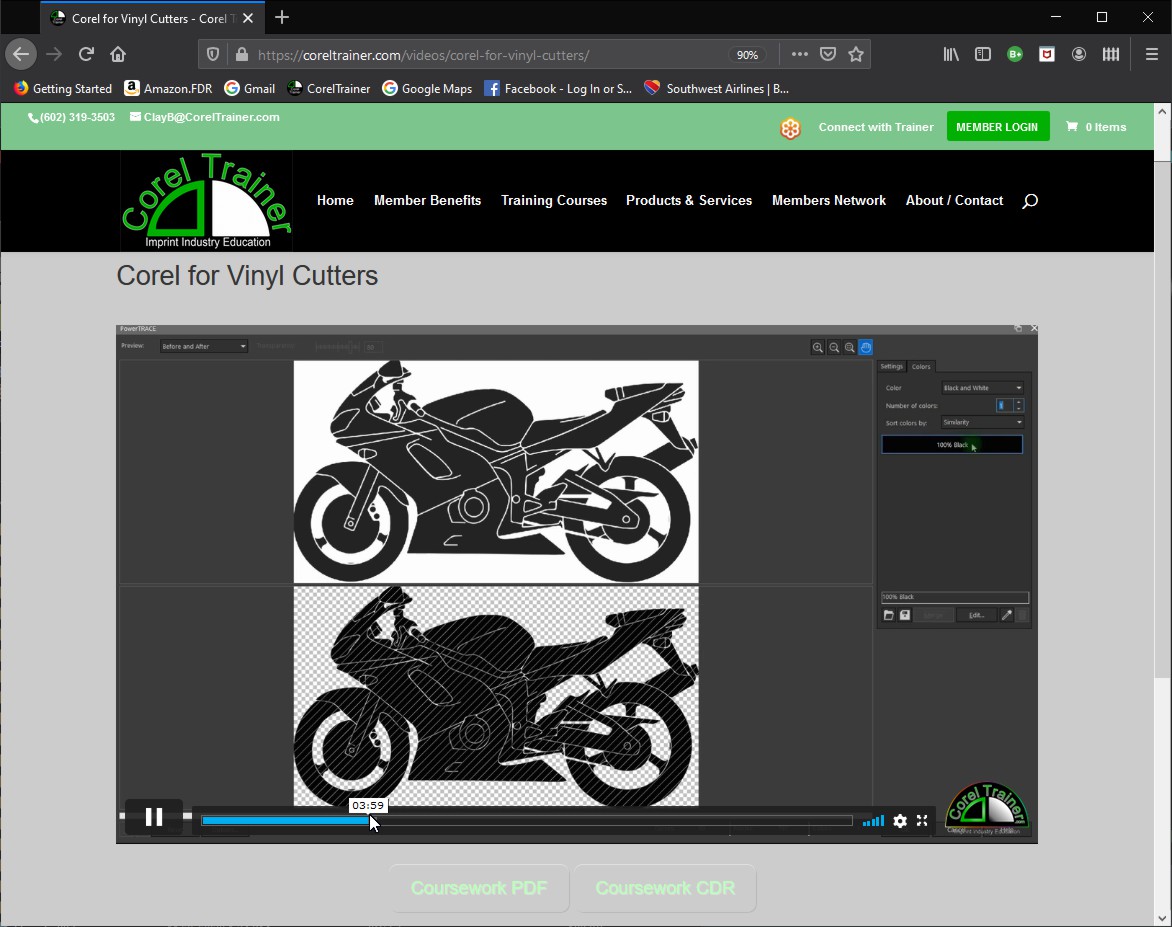Click the zoom out magnifier in PowerTRACE

tap(834, 347)
